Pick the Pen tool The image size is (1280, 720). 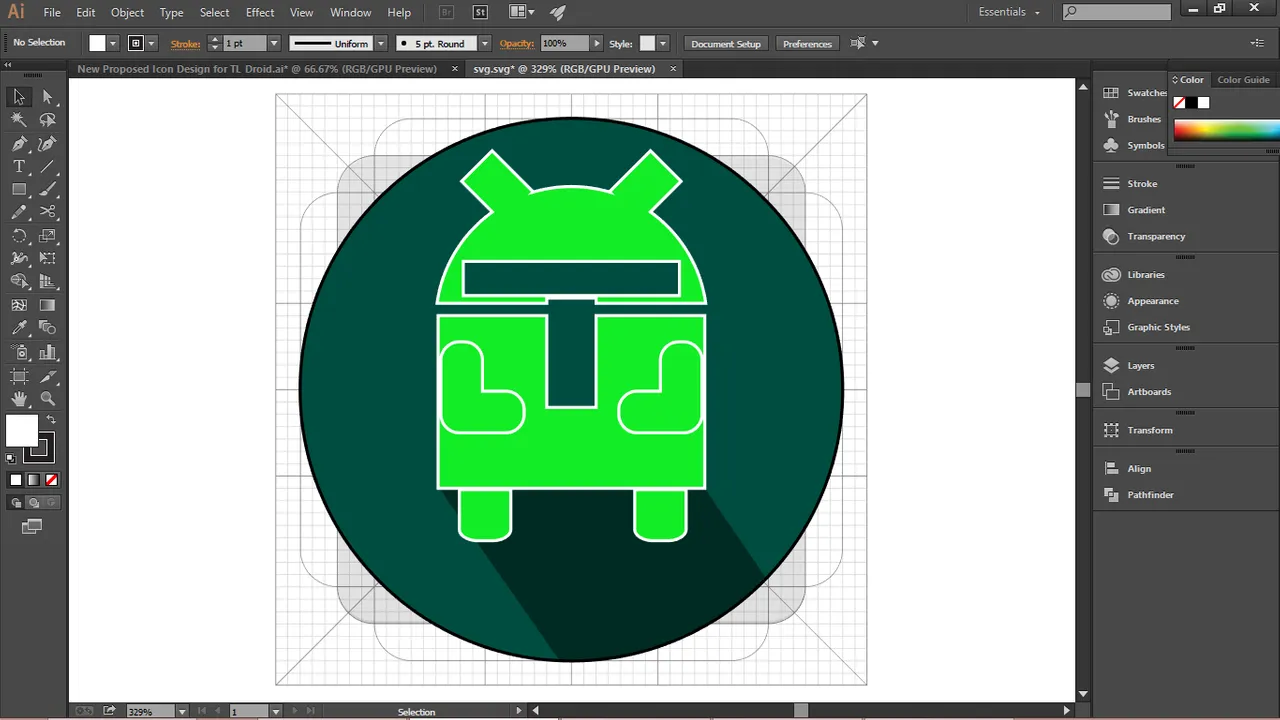[19, 143]
